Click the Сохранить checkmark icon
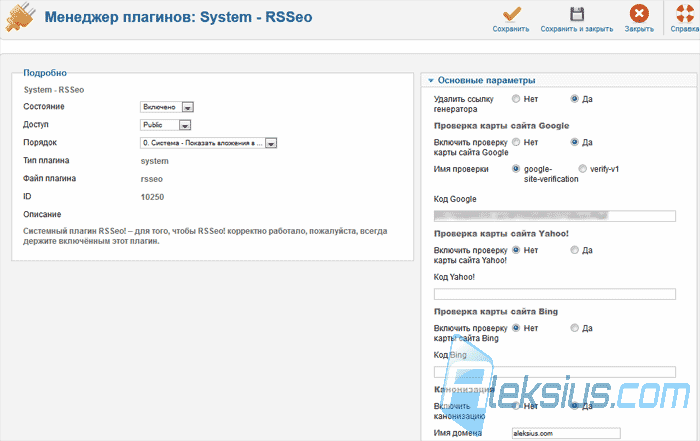This screenshot has width=700, height=441. (511, 14)
